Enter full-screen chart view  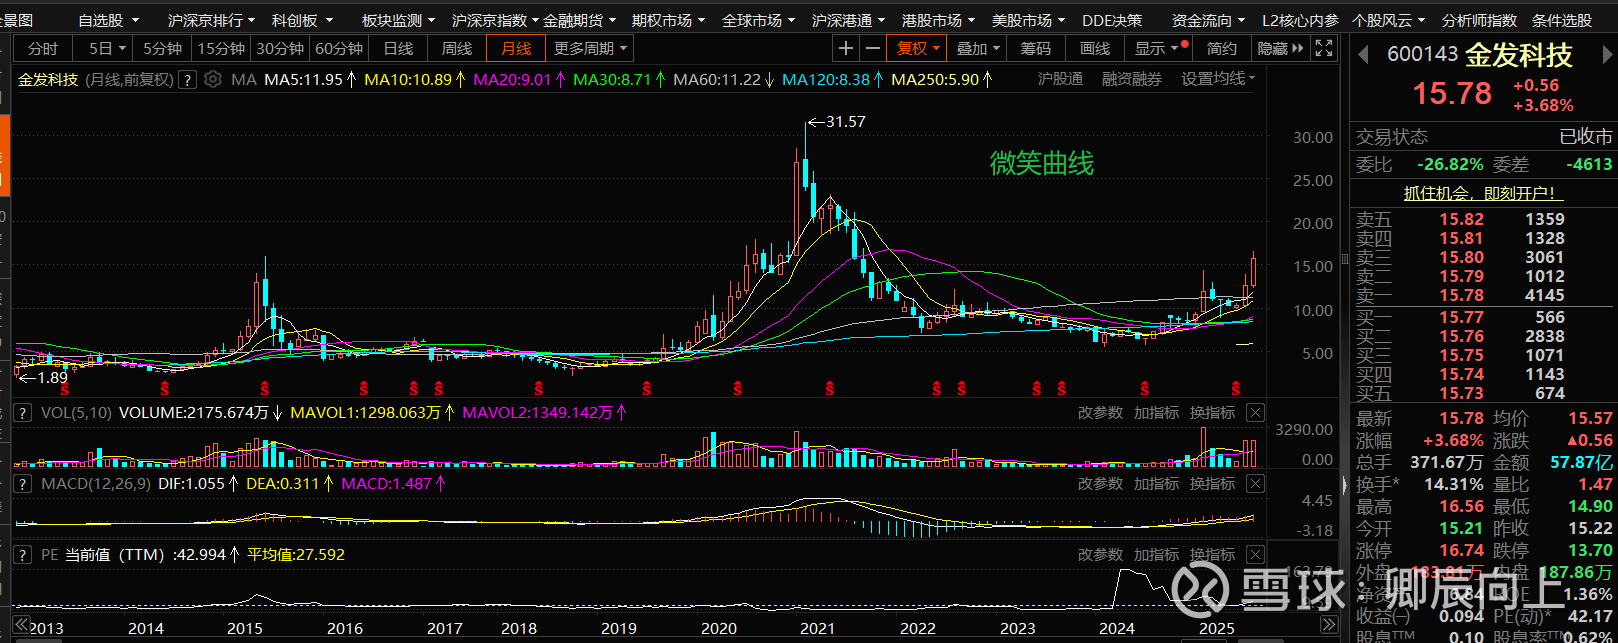[1323, 48]
